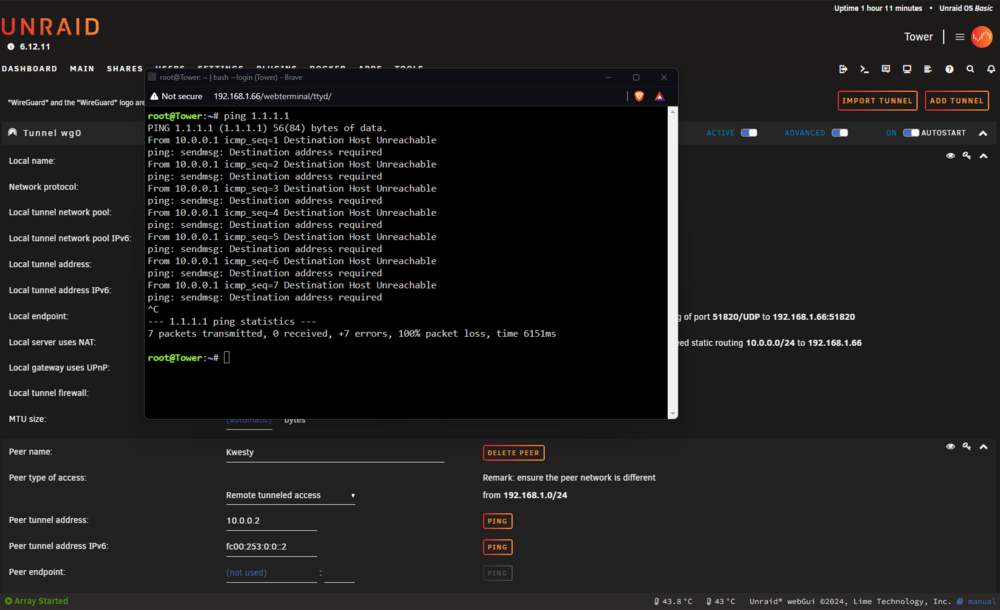Click the DELETE PEER button

pyautogui.click(x=513, y=453)
